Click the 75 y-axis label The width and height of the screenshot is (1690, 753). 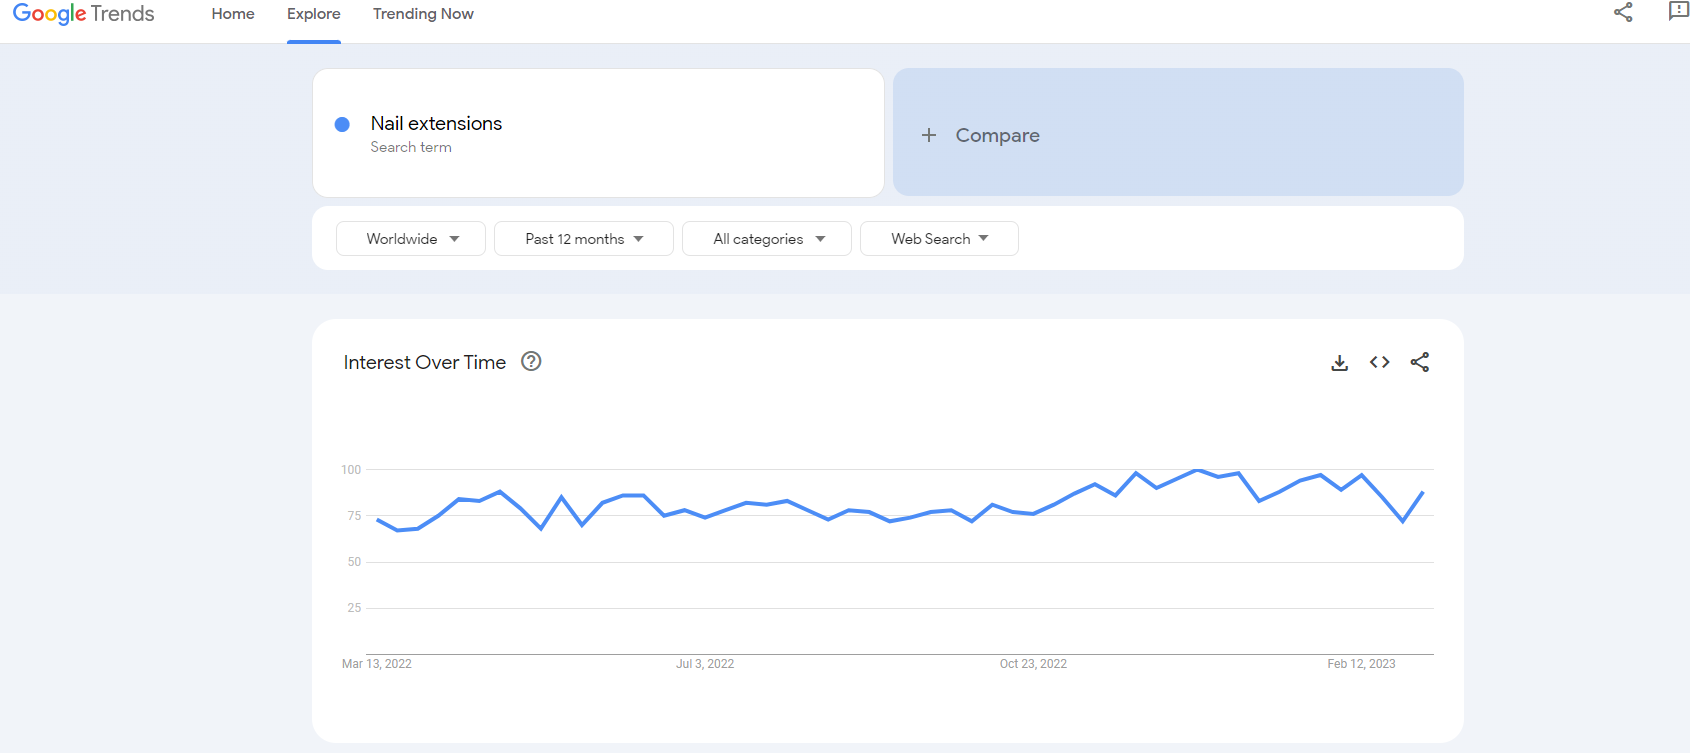pos(354,516)
